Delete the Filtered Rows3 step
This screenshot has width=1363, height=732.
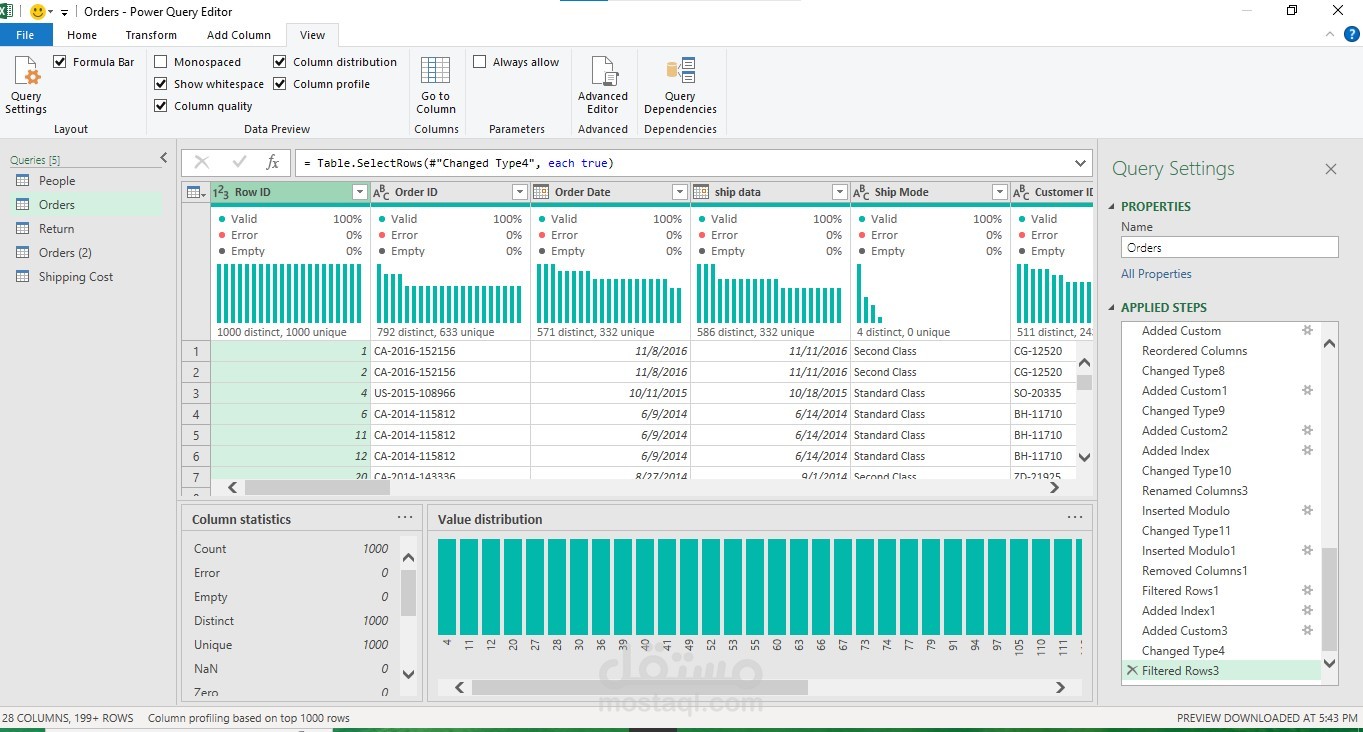1132,670
